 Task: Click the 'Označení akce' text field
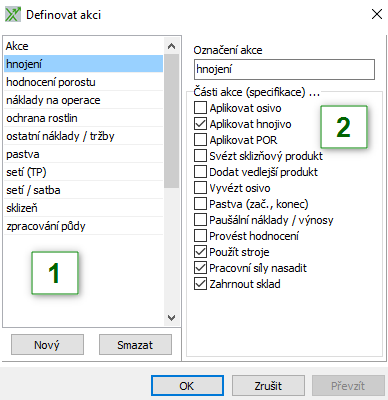click(x=284, y=69)
